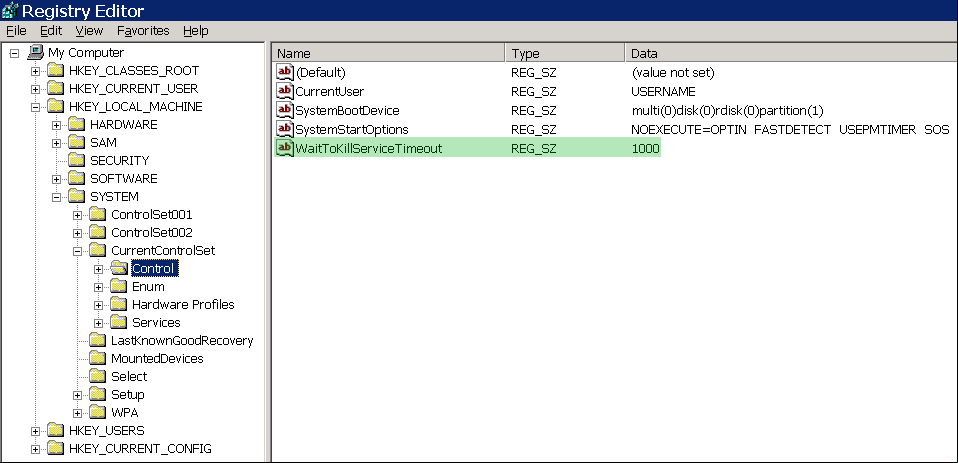Expand HKEY_USERS with its plus box

(35, 431)
